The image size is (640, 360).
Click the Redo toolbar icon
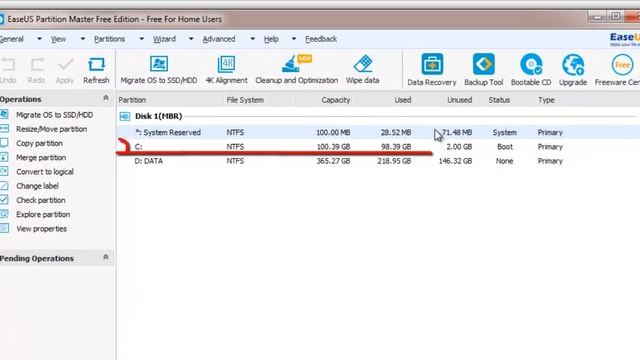[37, 64]
